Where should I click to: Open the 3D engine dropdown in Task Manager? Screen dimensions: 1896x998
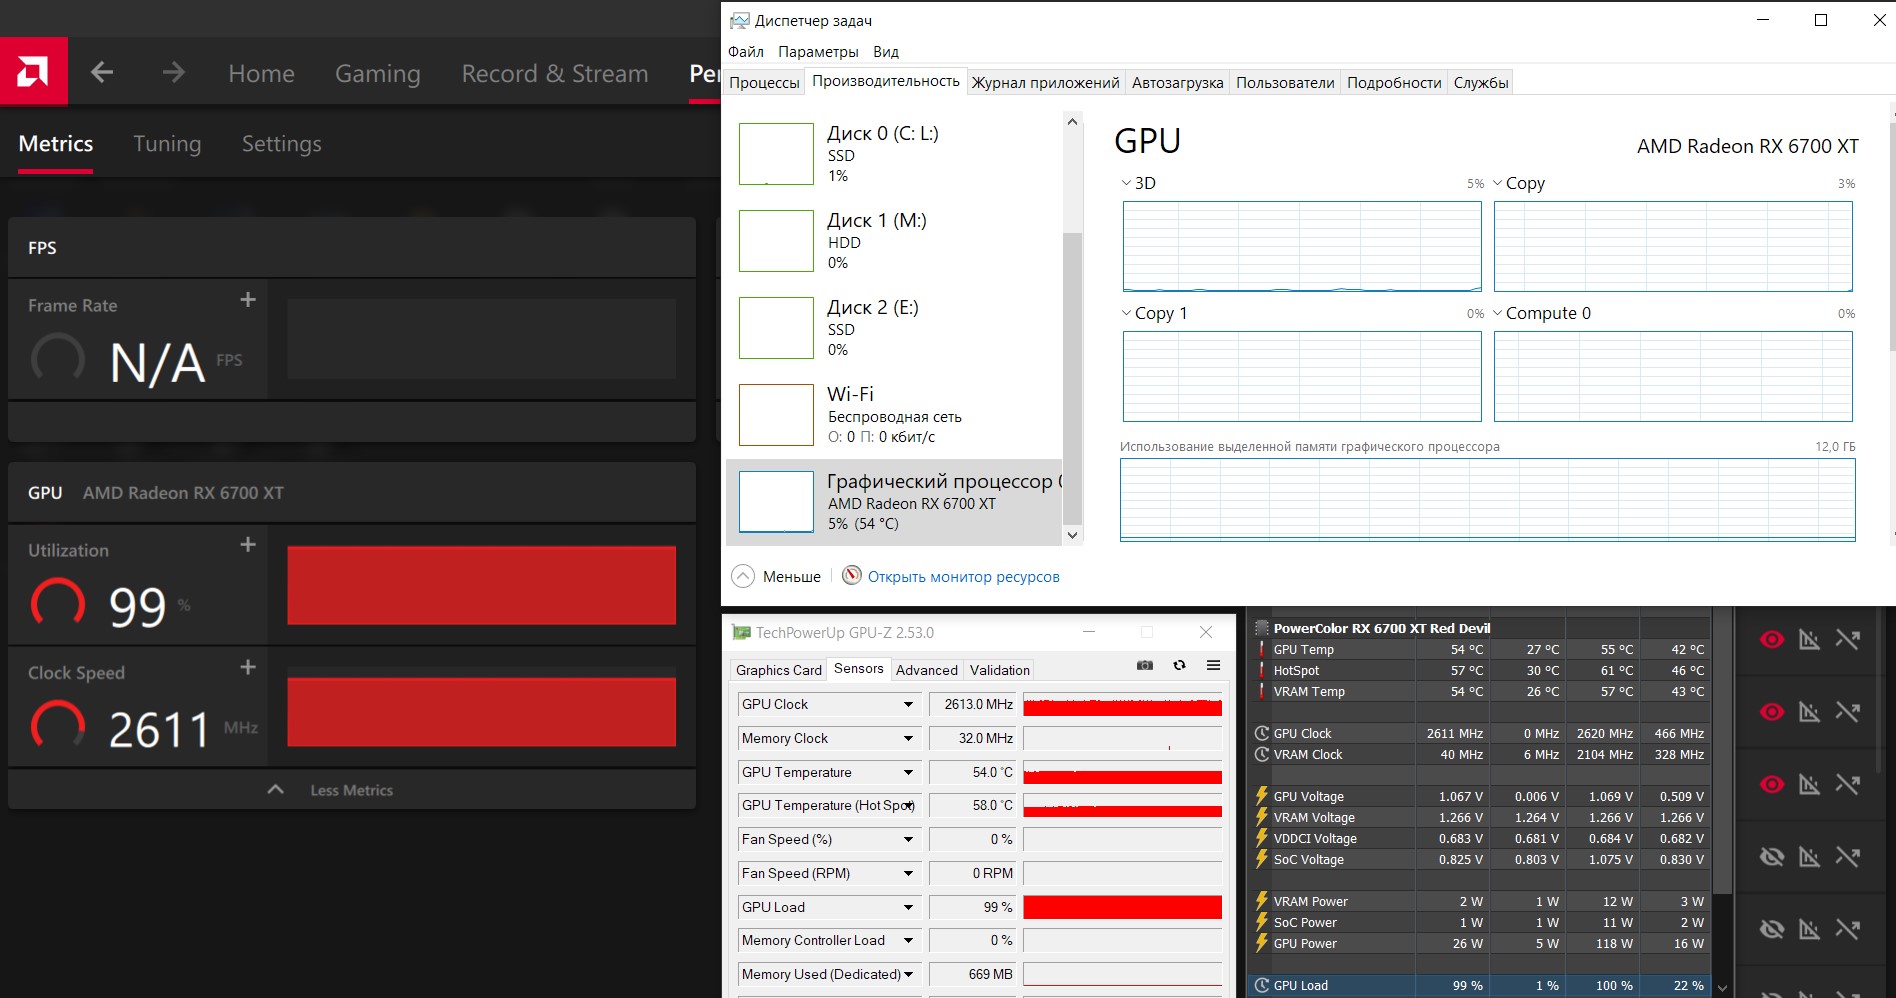point(1126,183)
